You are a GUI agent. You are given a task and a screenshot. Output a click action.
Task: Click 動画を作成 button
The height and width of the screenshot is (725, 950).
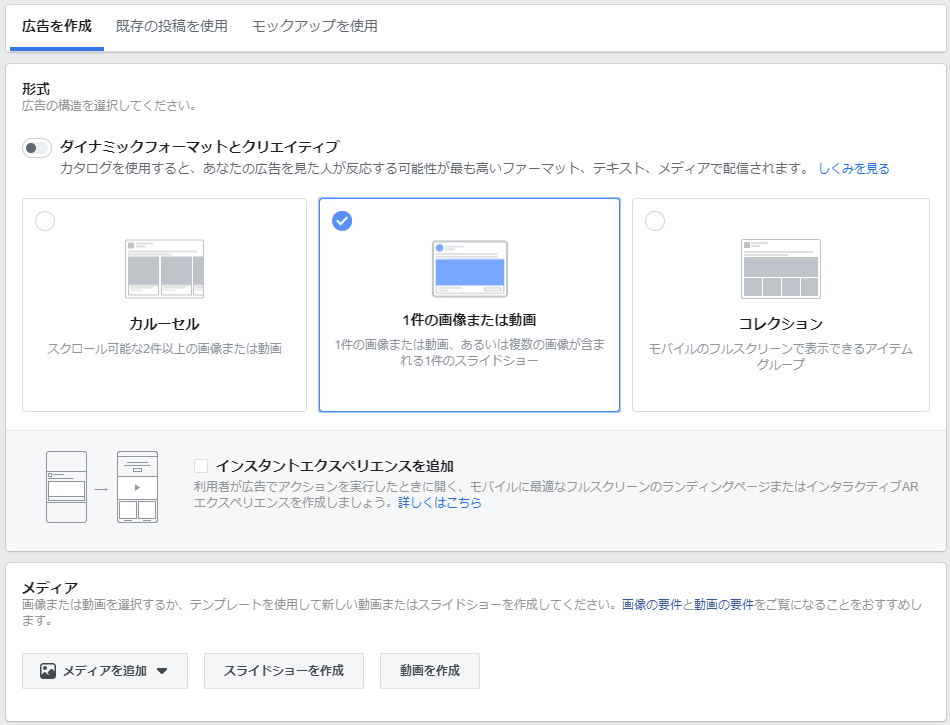pyautogui.click(x=430, y=670)
